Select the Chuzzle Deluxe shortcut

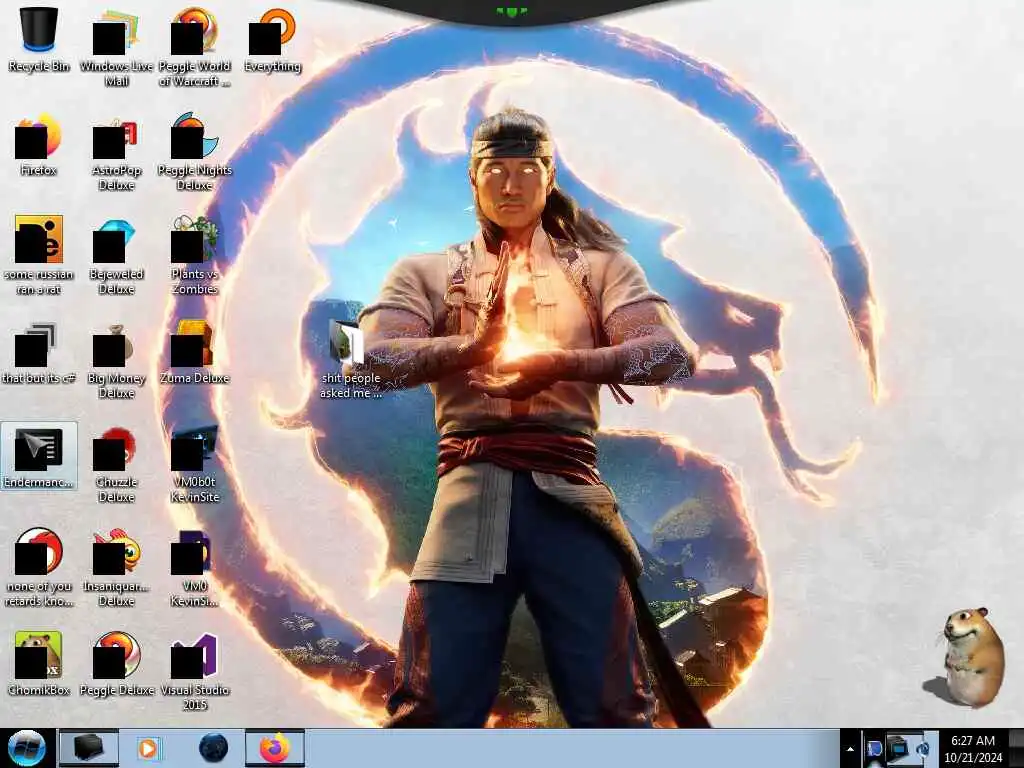tap(116, 464)
